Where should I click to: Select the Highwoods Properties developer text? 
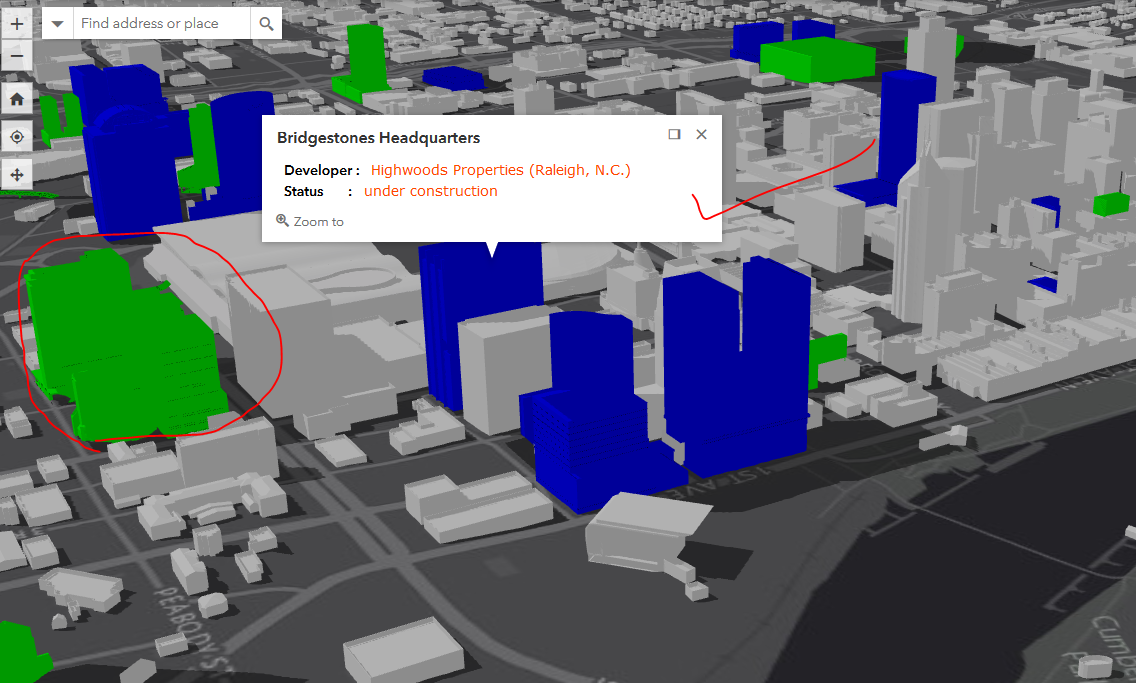click(501, 169)
